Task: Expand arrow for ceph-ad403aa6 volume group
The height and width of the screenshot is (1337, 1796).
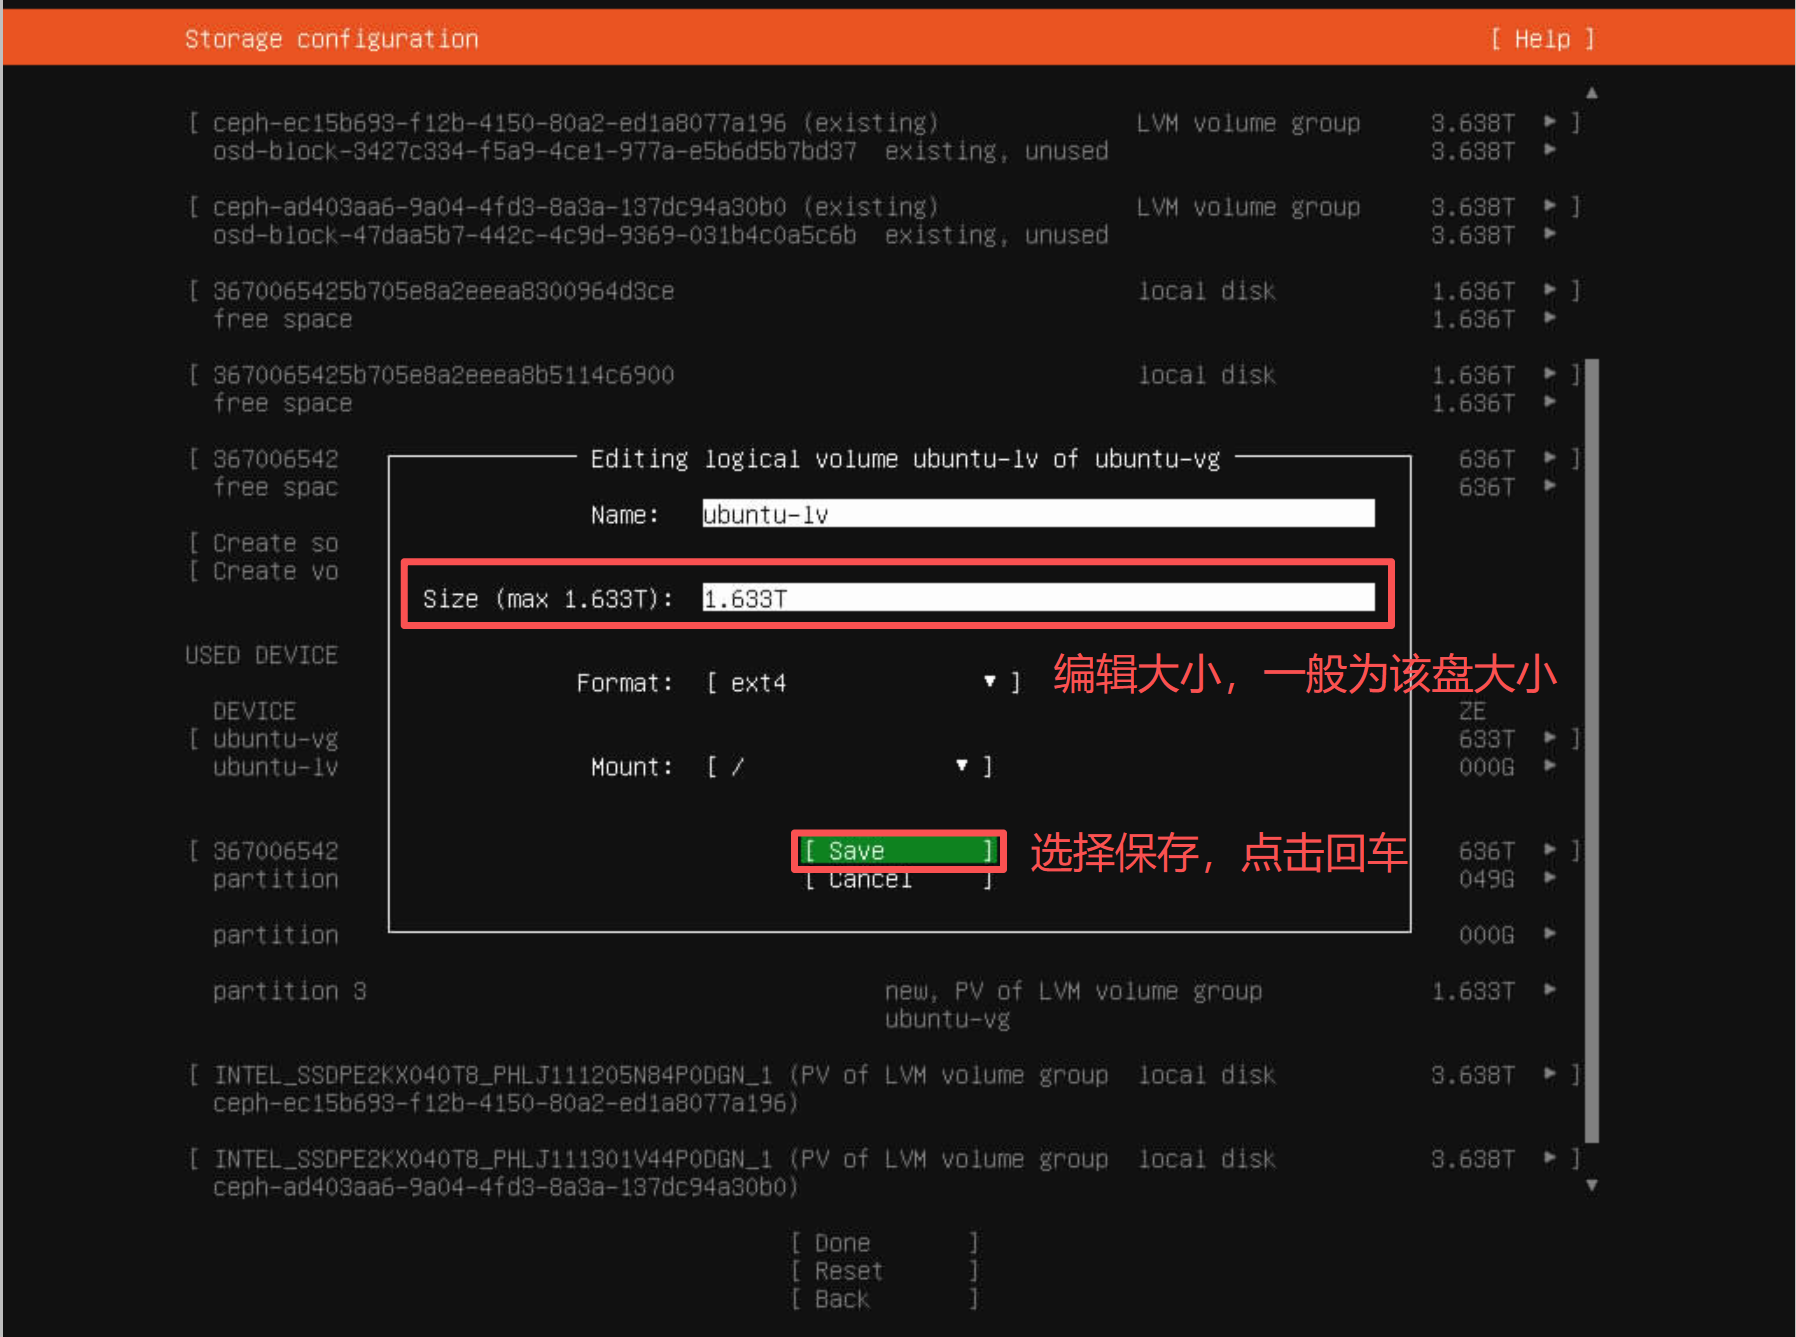Action: [1549, 206]
